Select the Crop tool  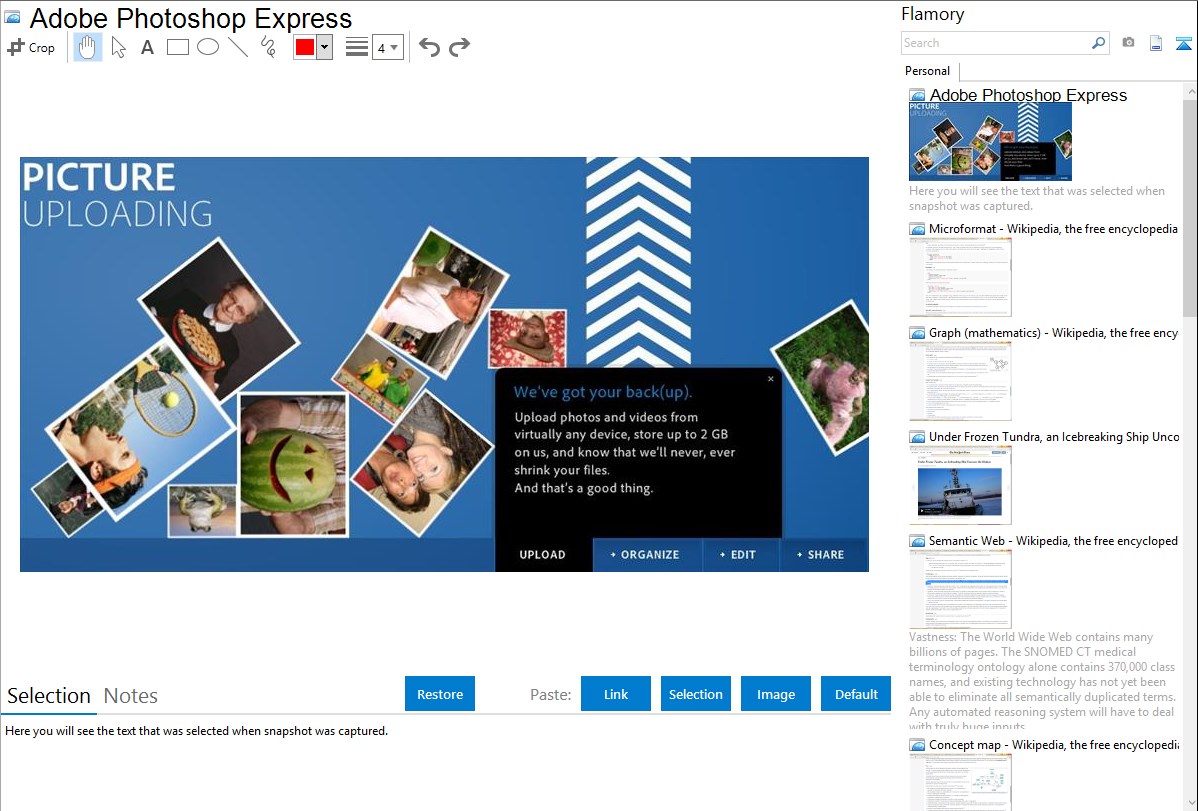pyautogui.click(x=31, y=47)
